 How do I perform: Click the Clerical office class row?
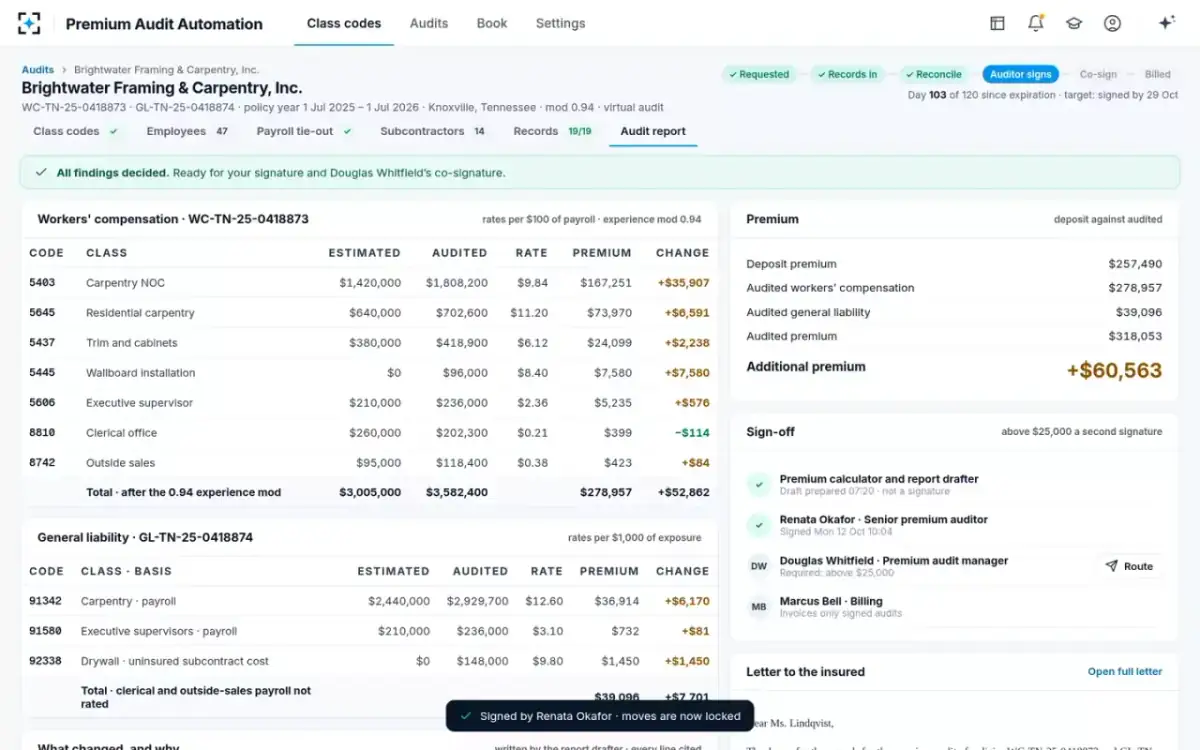[x=369, y=433]
